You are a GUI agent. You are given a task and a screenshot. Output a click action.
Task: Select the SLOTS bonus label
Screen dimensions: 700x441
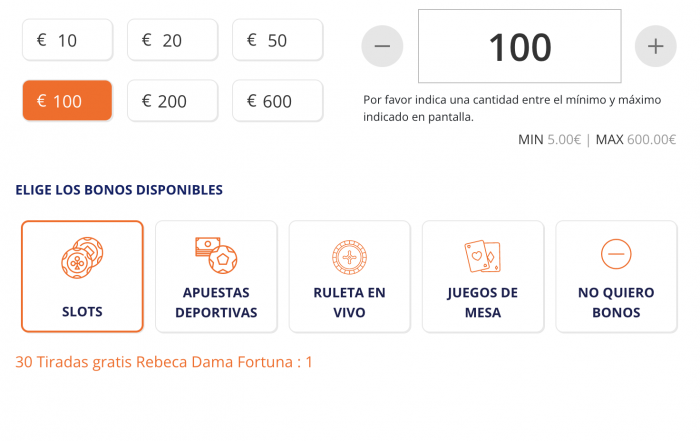82,312
